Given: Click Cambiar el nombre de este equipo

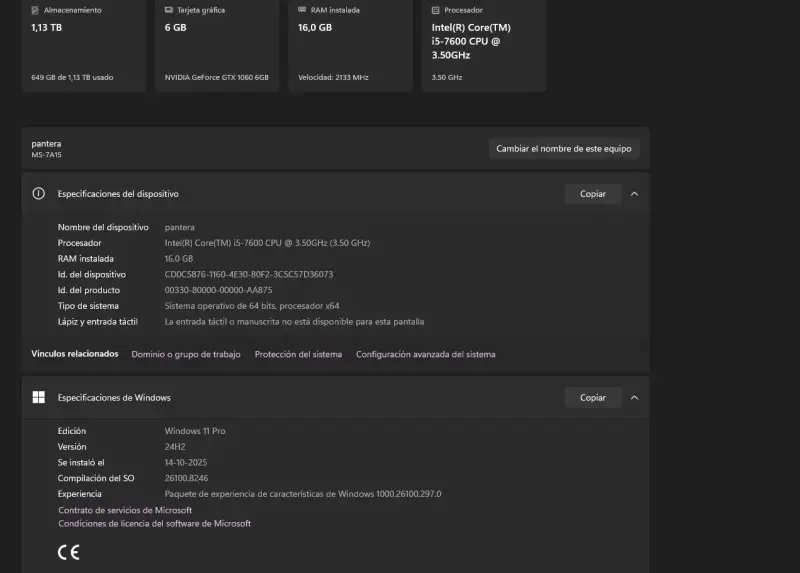Looking at the screenshot, I should [x=564, y=148].
